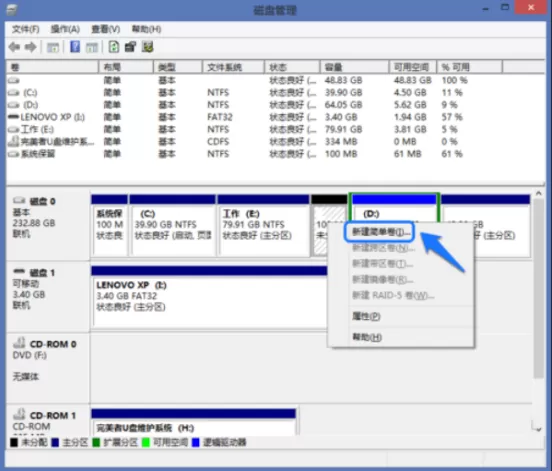Screen dimensions: 552x471
Task: Sort by the 状态 column header
Action: point(292,67)
